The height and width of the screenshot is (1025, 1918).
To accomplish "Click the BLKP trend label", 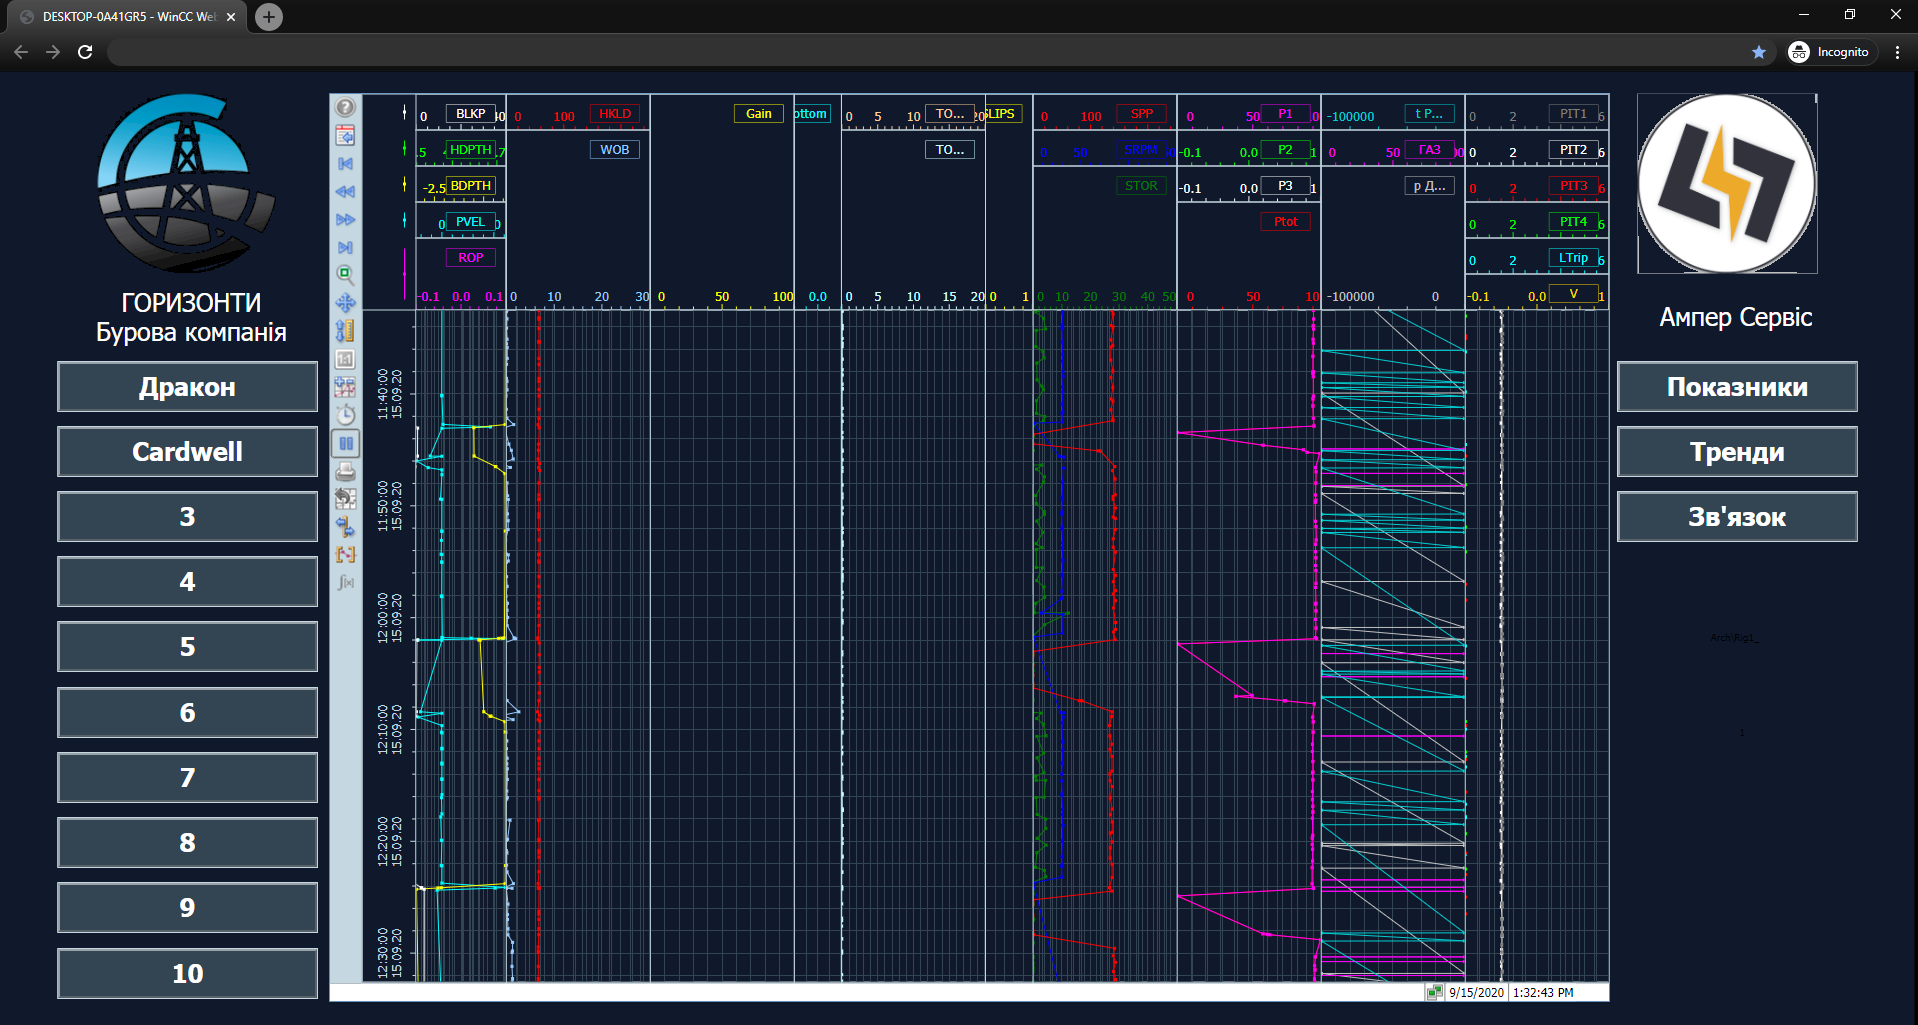I will (470, 114).
